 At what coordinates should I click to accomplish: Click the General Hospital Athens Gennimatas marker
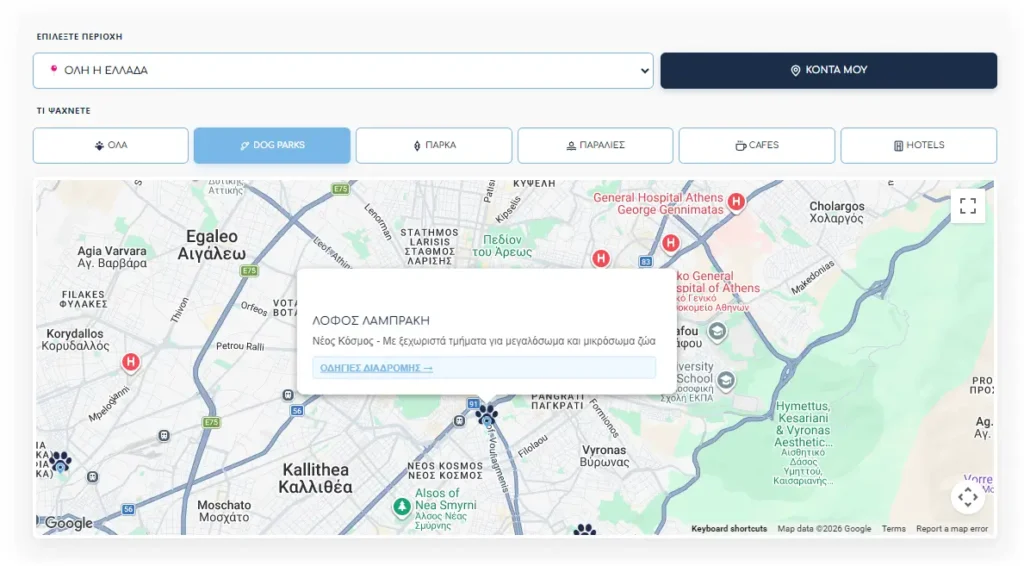[737, 202]
